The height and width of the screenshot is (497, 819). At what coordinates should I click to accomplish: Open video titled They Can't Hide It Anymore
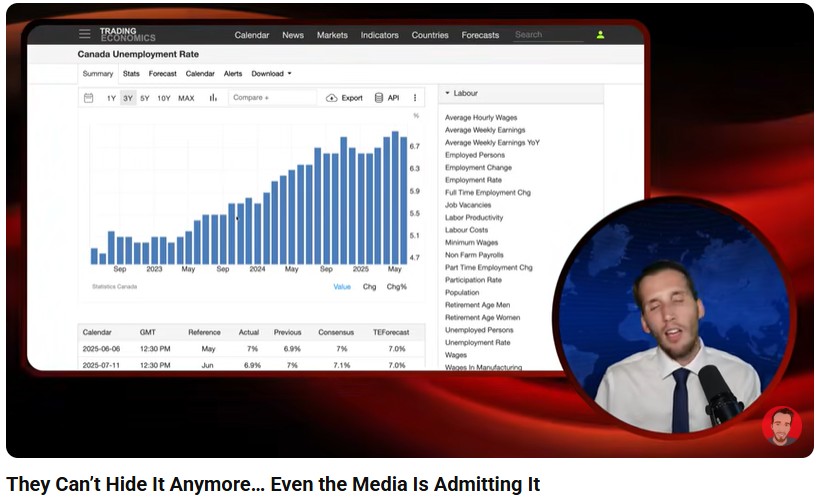tap(273, 485)
